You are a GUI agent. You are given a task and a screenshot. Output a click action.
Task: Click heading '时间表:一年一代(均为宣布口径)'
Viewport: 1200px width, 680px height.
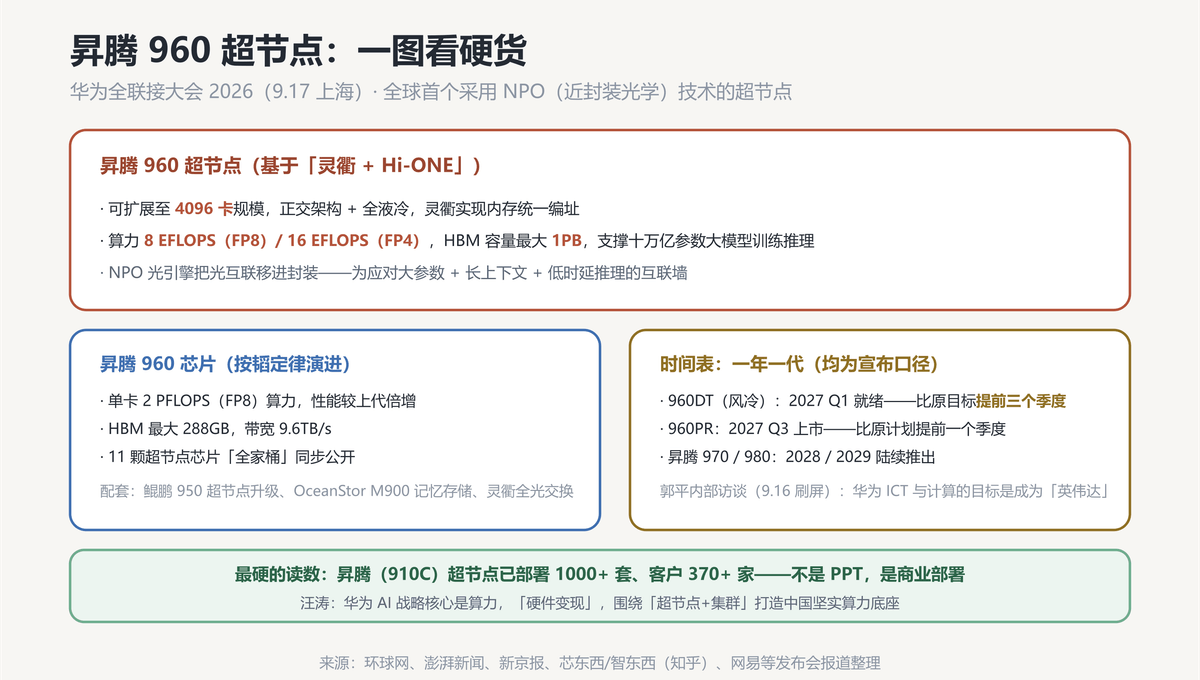point(799,364)
